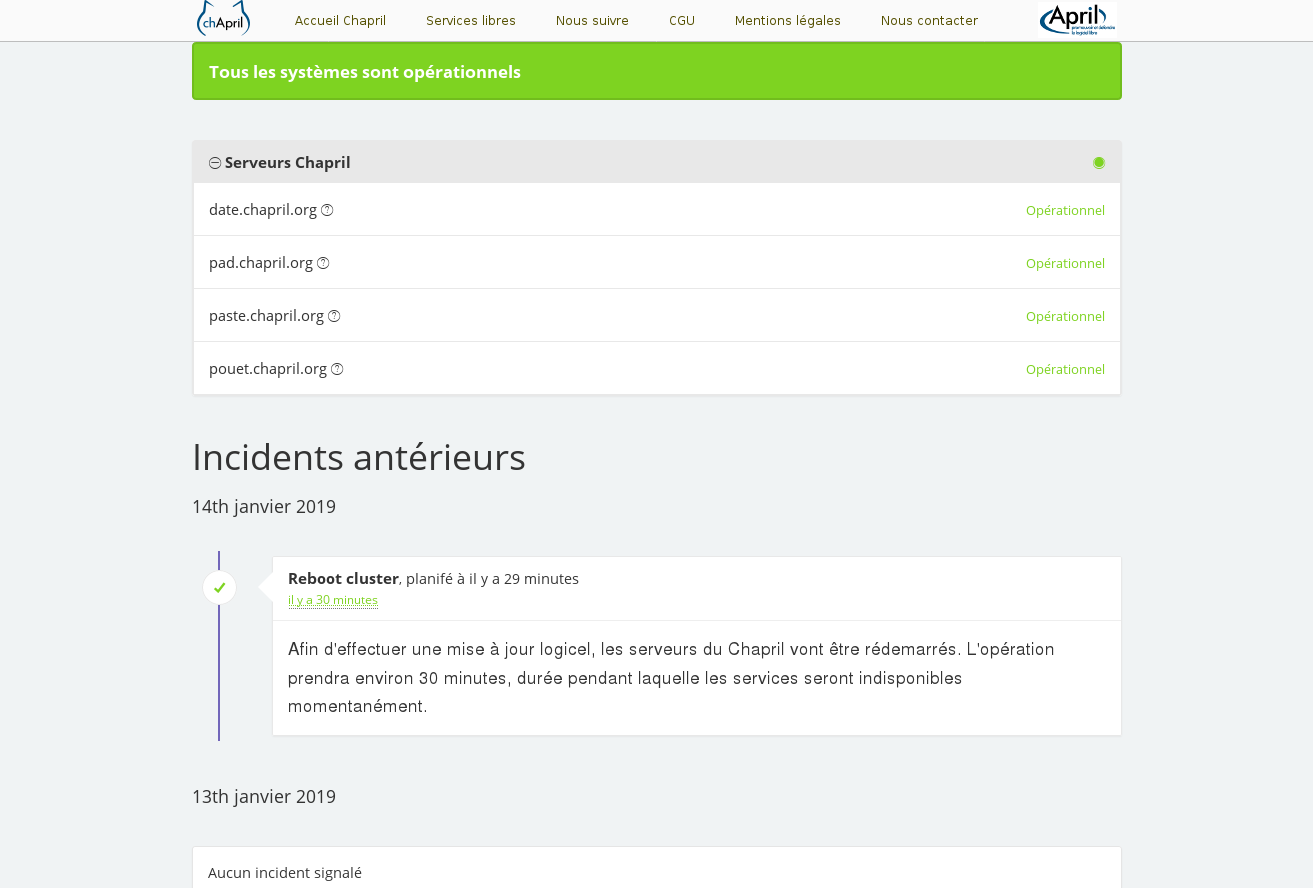1313x888 pixels.
Task: Click help icon next to pad.chapril.org
Action: (323, 263)
